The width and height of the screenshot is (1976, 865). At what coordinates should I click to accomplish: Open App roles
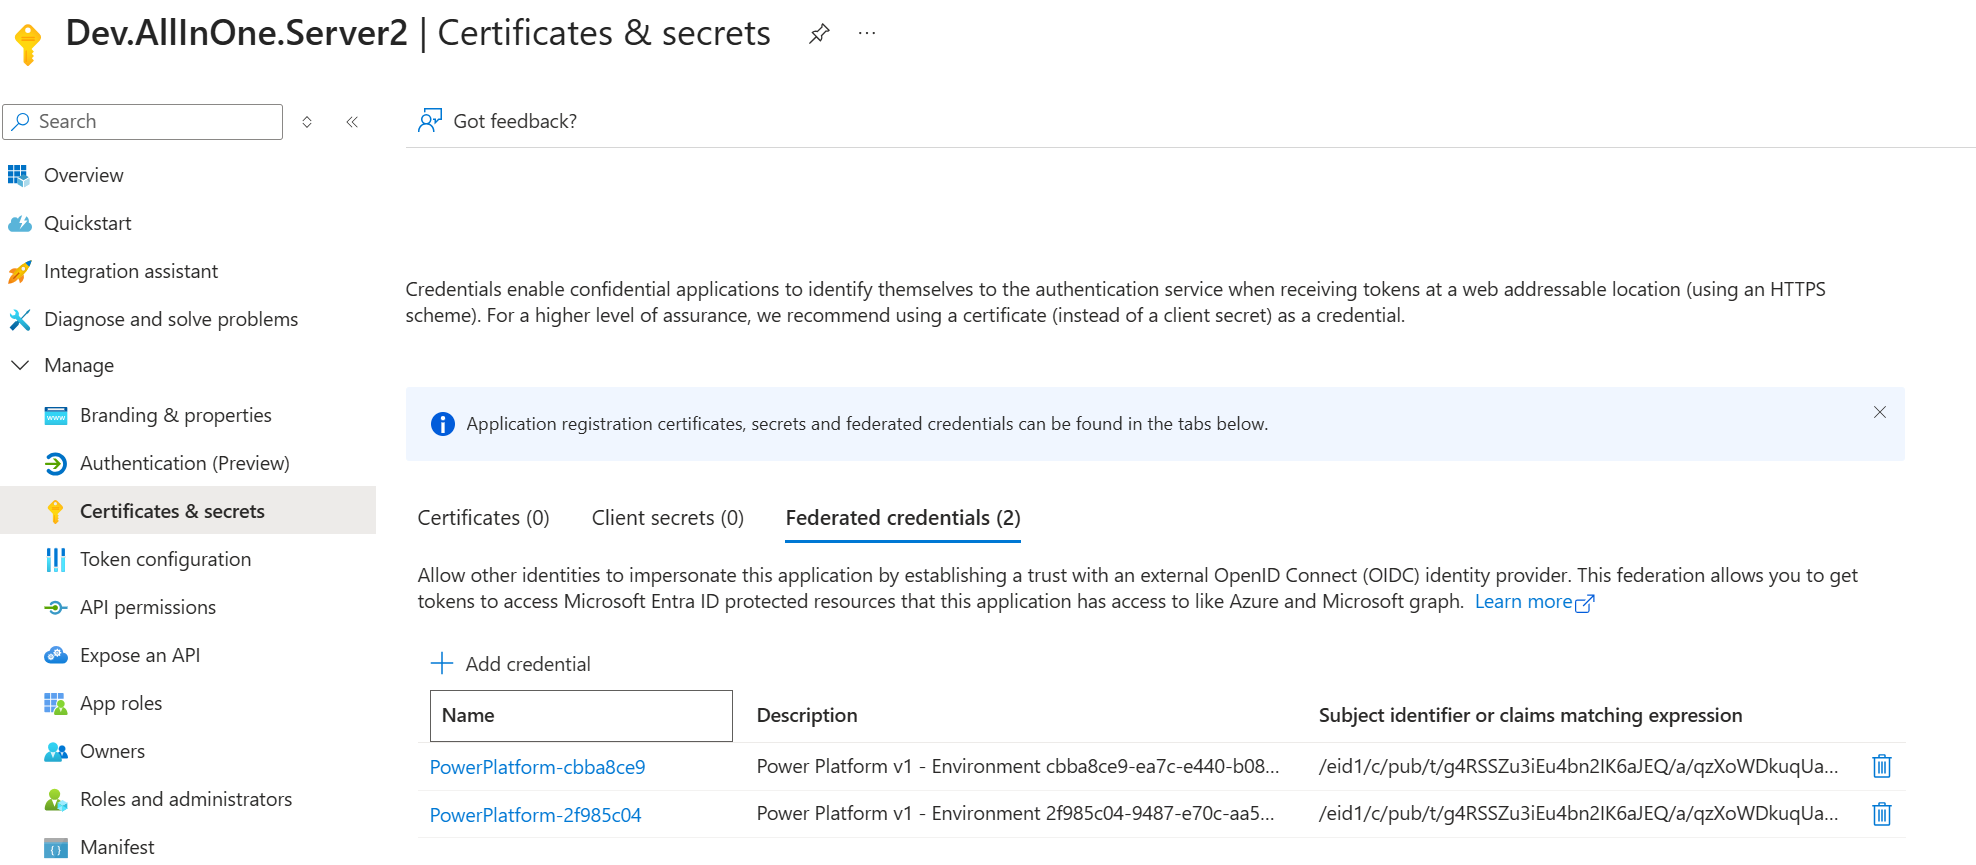121,703
